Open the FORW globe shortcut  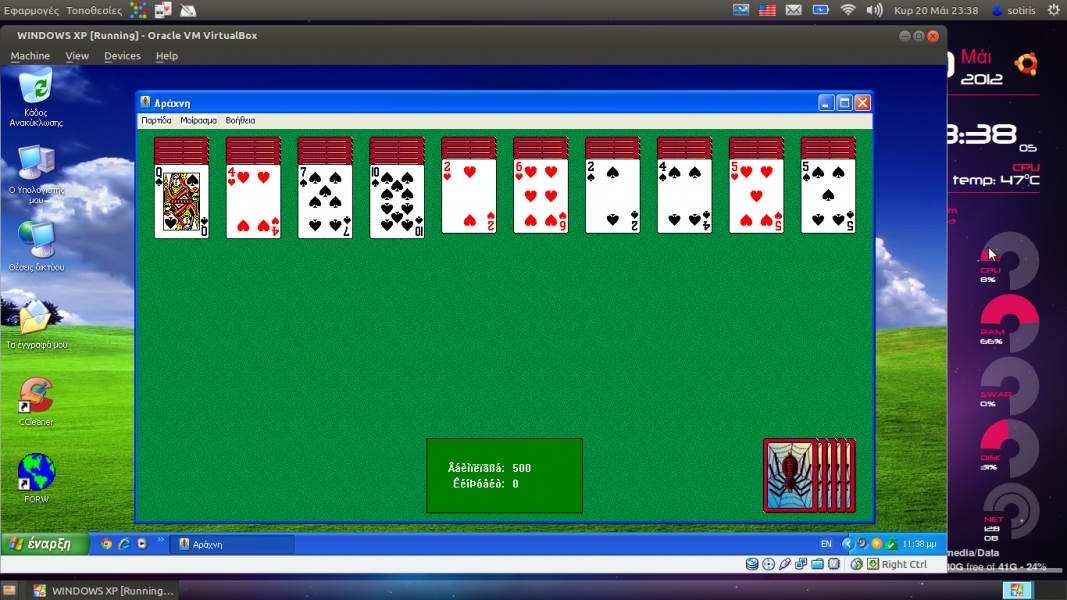click(x=36, y=478)
